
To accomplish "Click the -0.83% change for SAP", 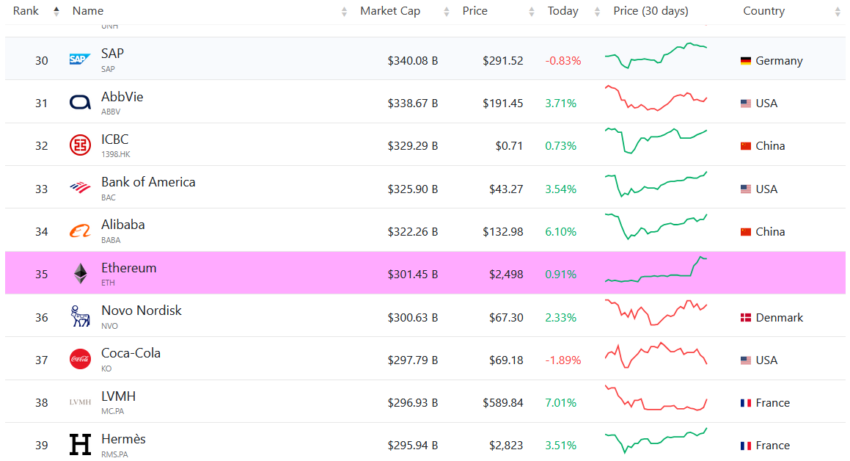I will [563, 61].
